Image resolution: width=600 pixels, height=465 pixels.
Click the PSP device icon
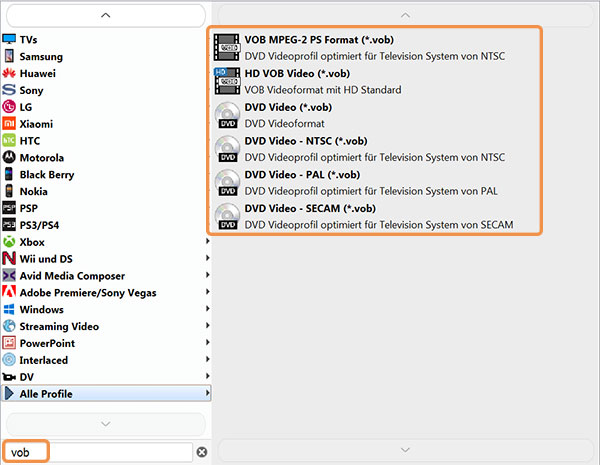point(9,208)
